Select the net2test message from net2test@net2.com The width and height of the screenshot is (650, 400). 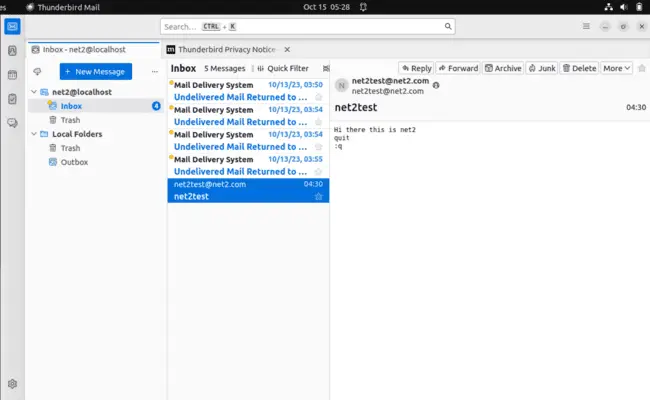(248, 191)
